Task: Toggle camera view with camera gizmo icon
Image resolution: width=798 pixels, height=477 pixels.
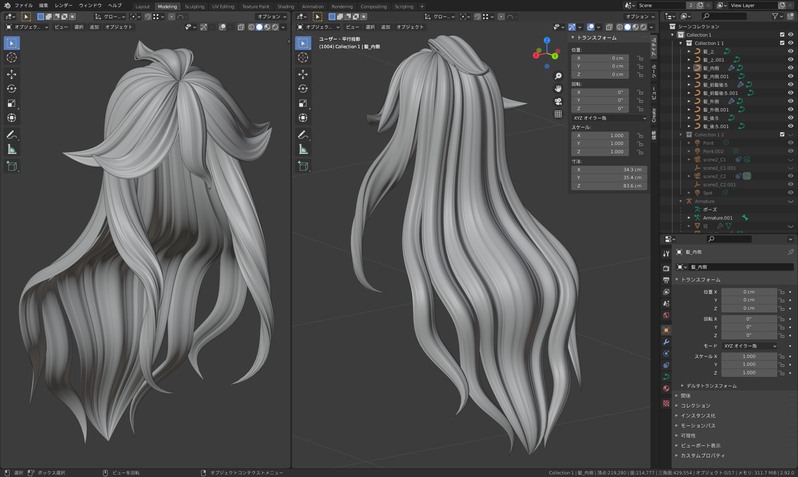Action: 559,101
